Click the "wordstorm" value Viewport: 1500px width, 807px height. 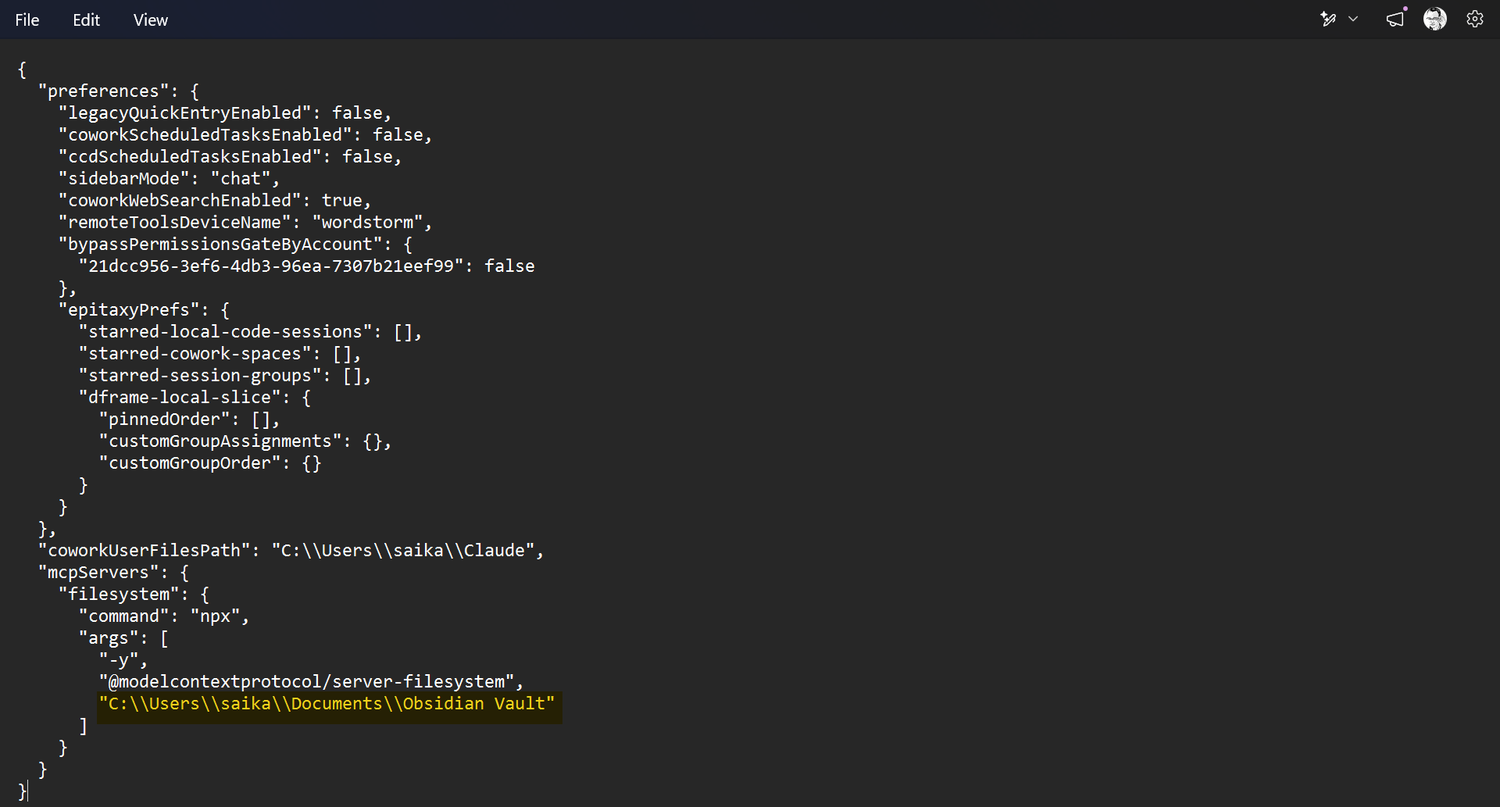367,222
